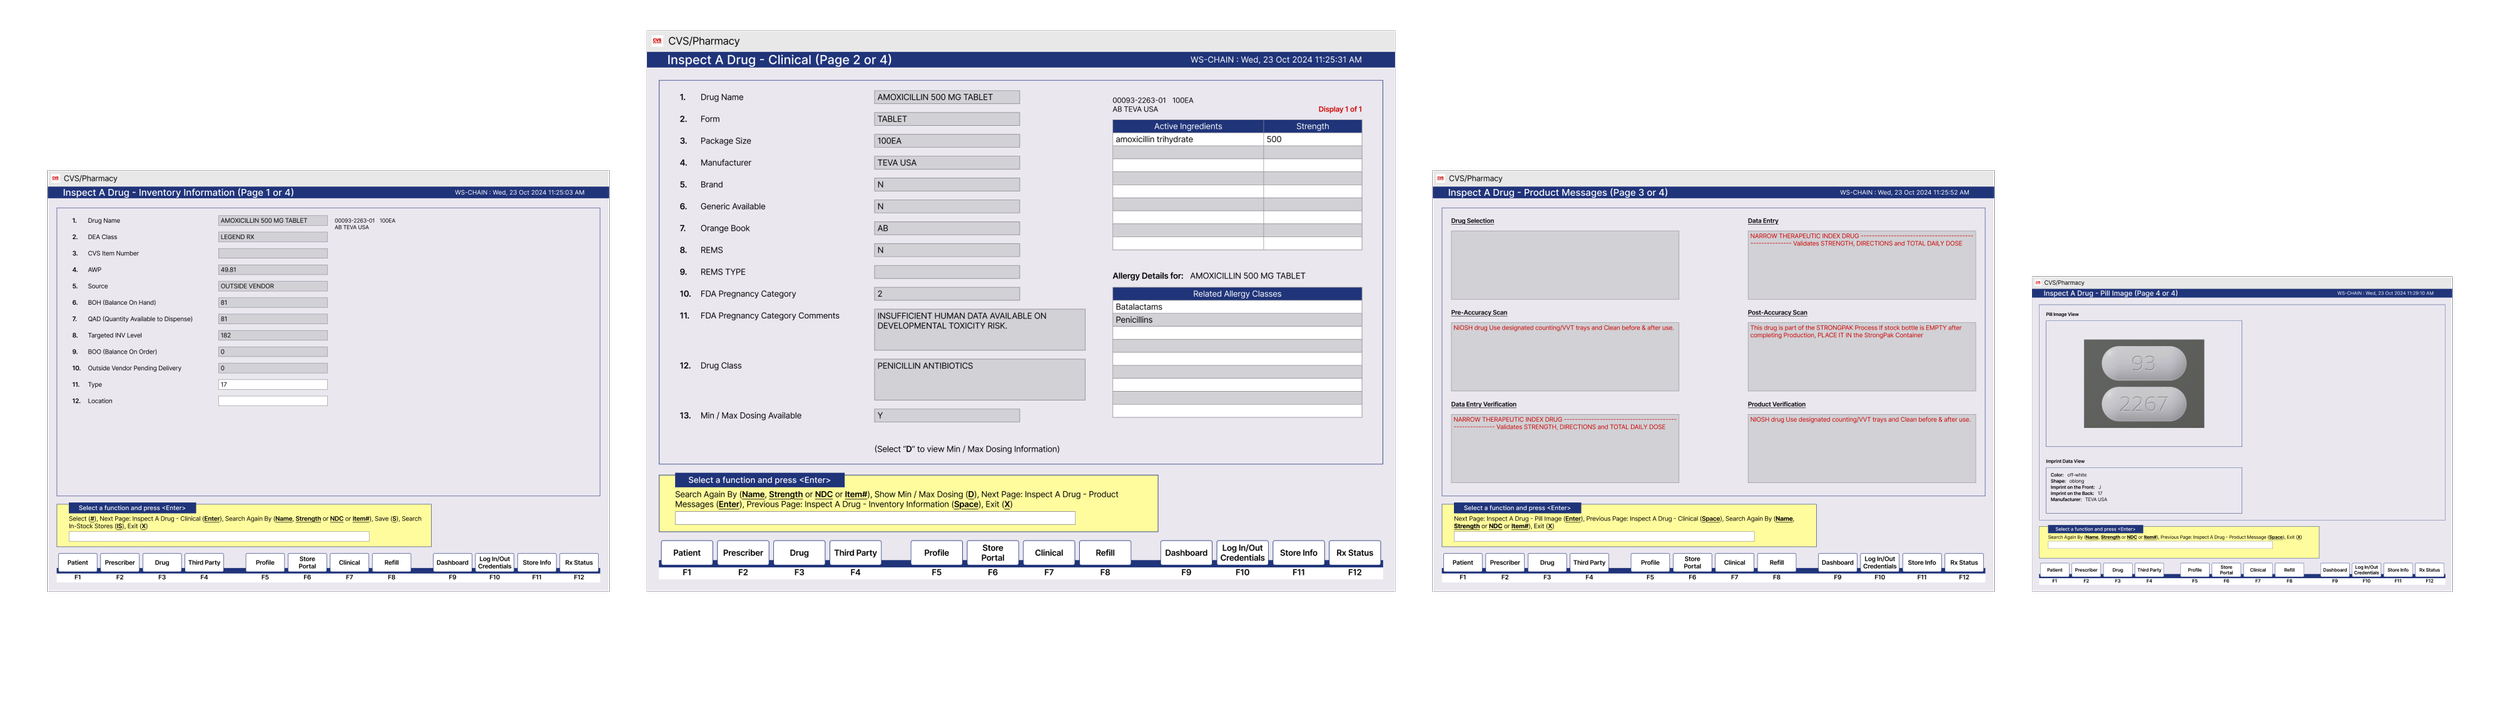
Task: Click the empty Drug Selection message box
Action: point(1565,265)
